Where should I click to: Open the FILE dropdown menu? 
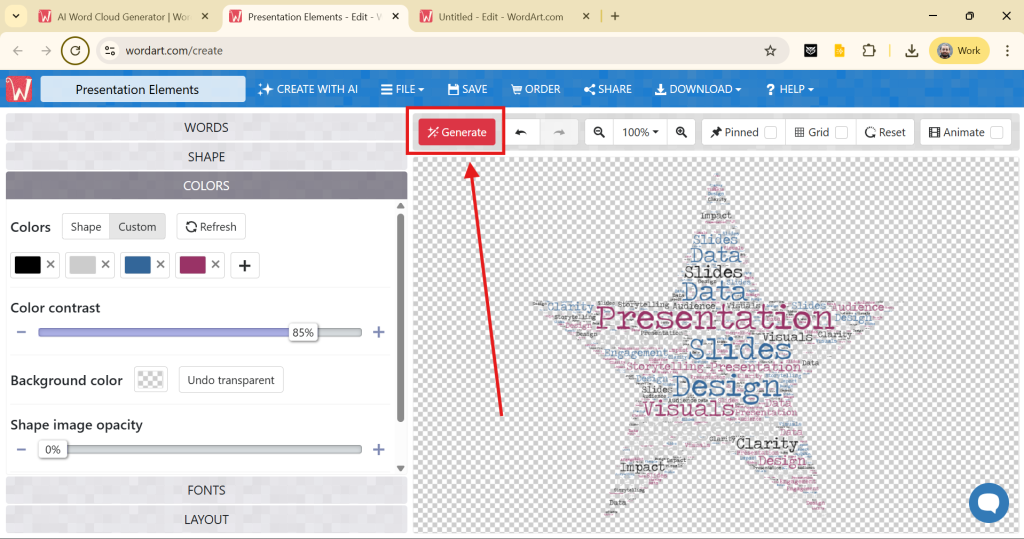click(403, 89)
